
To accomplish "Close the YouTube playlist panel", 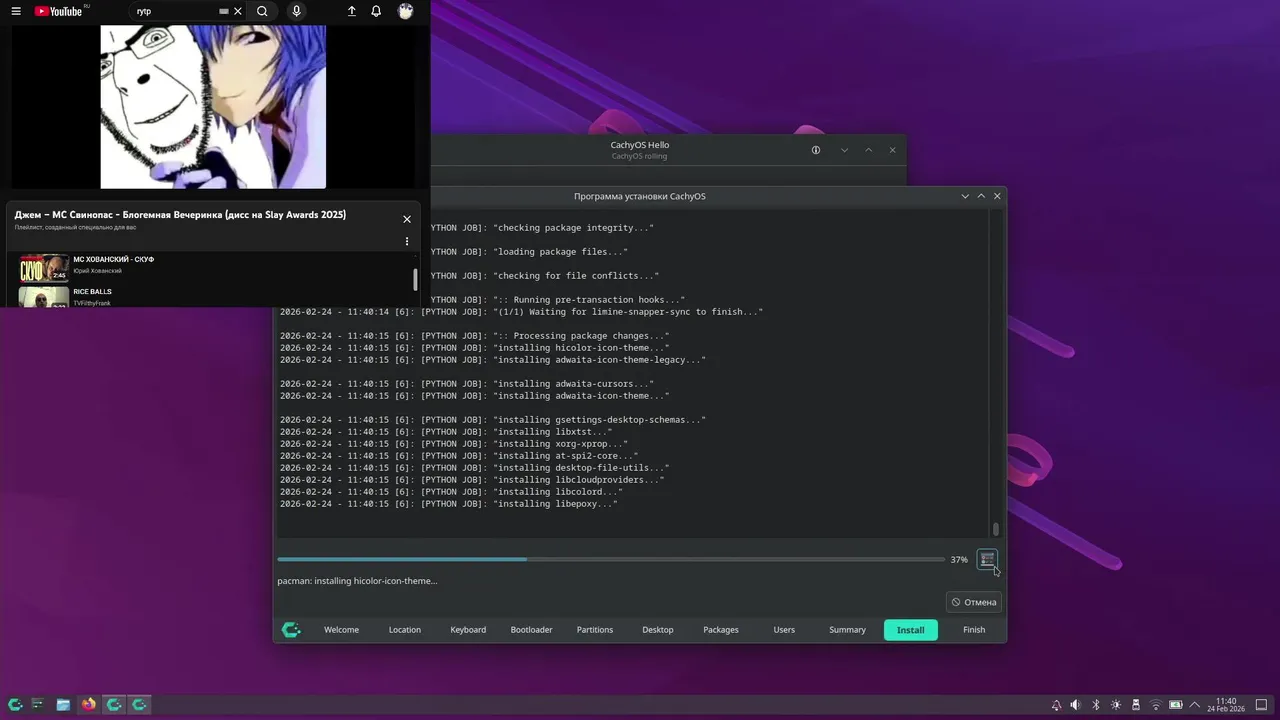I will (x=407, y=219).
